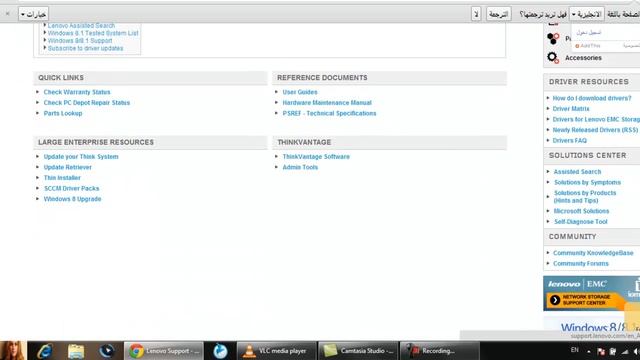Screen dimensions: 640x360
Task: Open Assisted Search under Solutions Center
Action: pyautogui.click(x=577, y=172)
